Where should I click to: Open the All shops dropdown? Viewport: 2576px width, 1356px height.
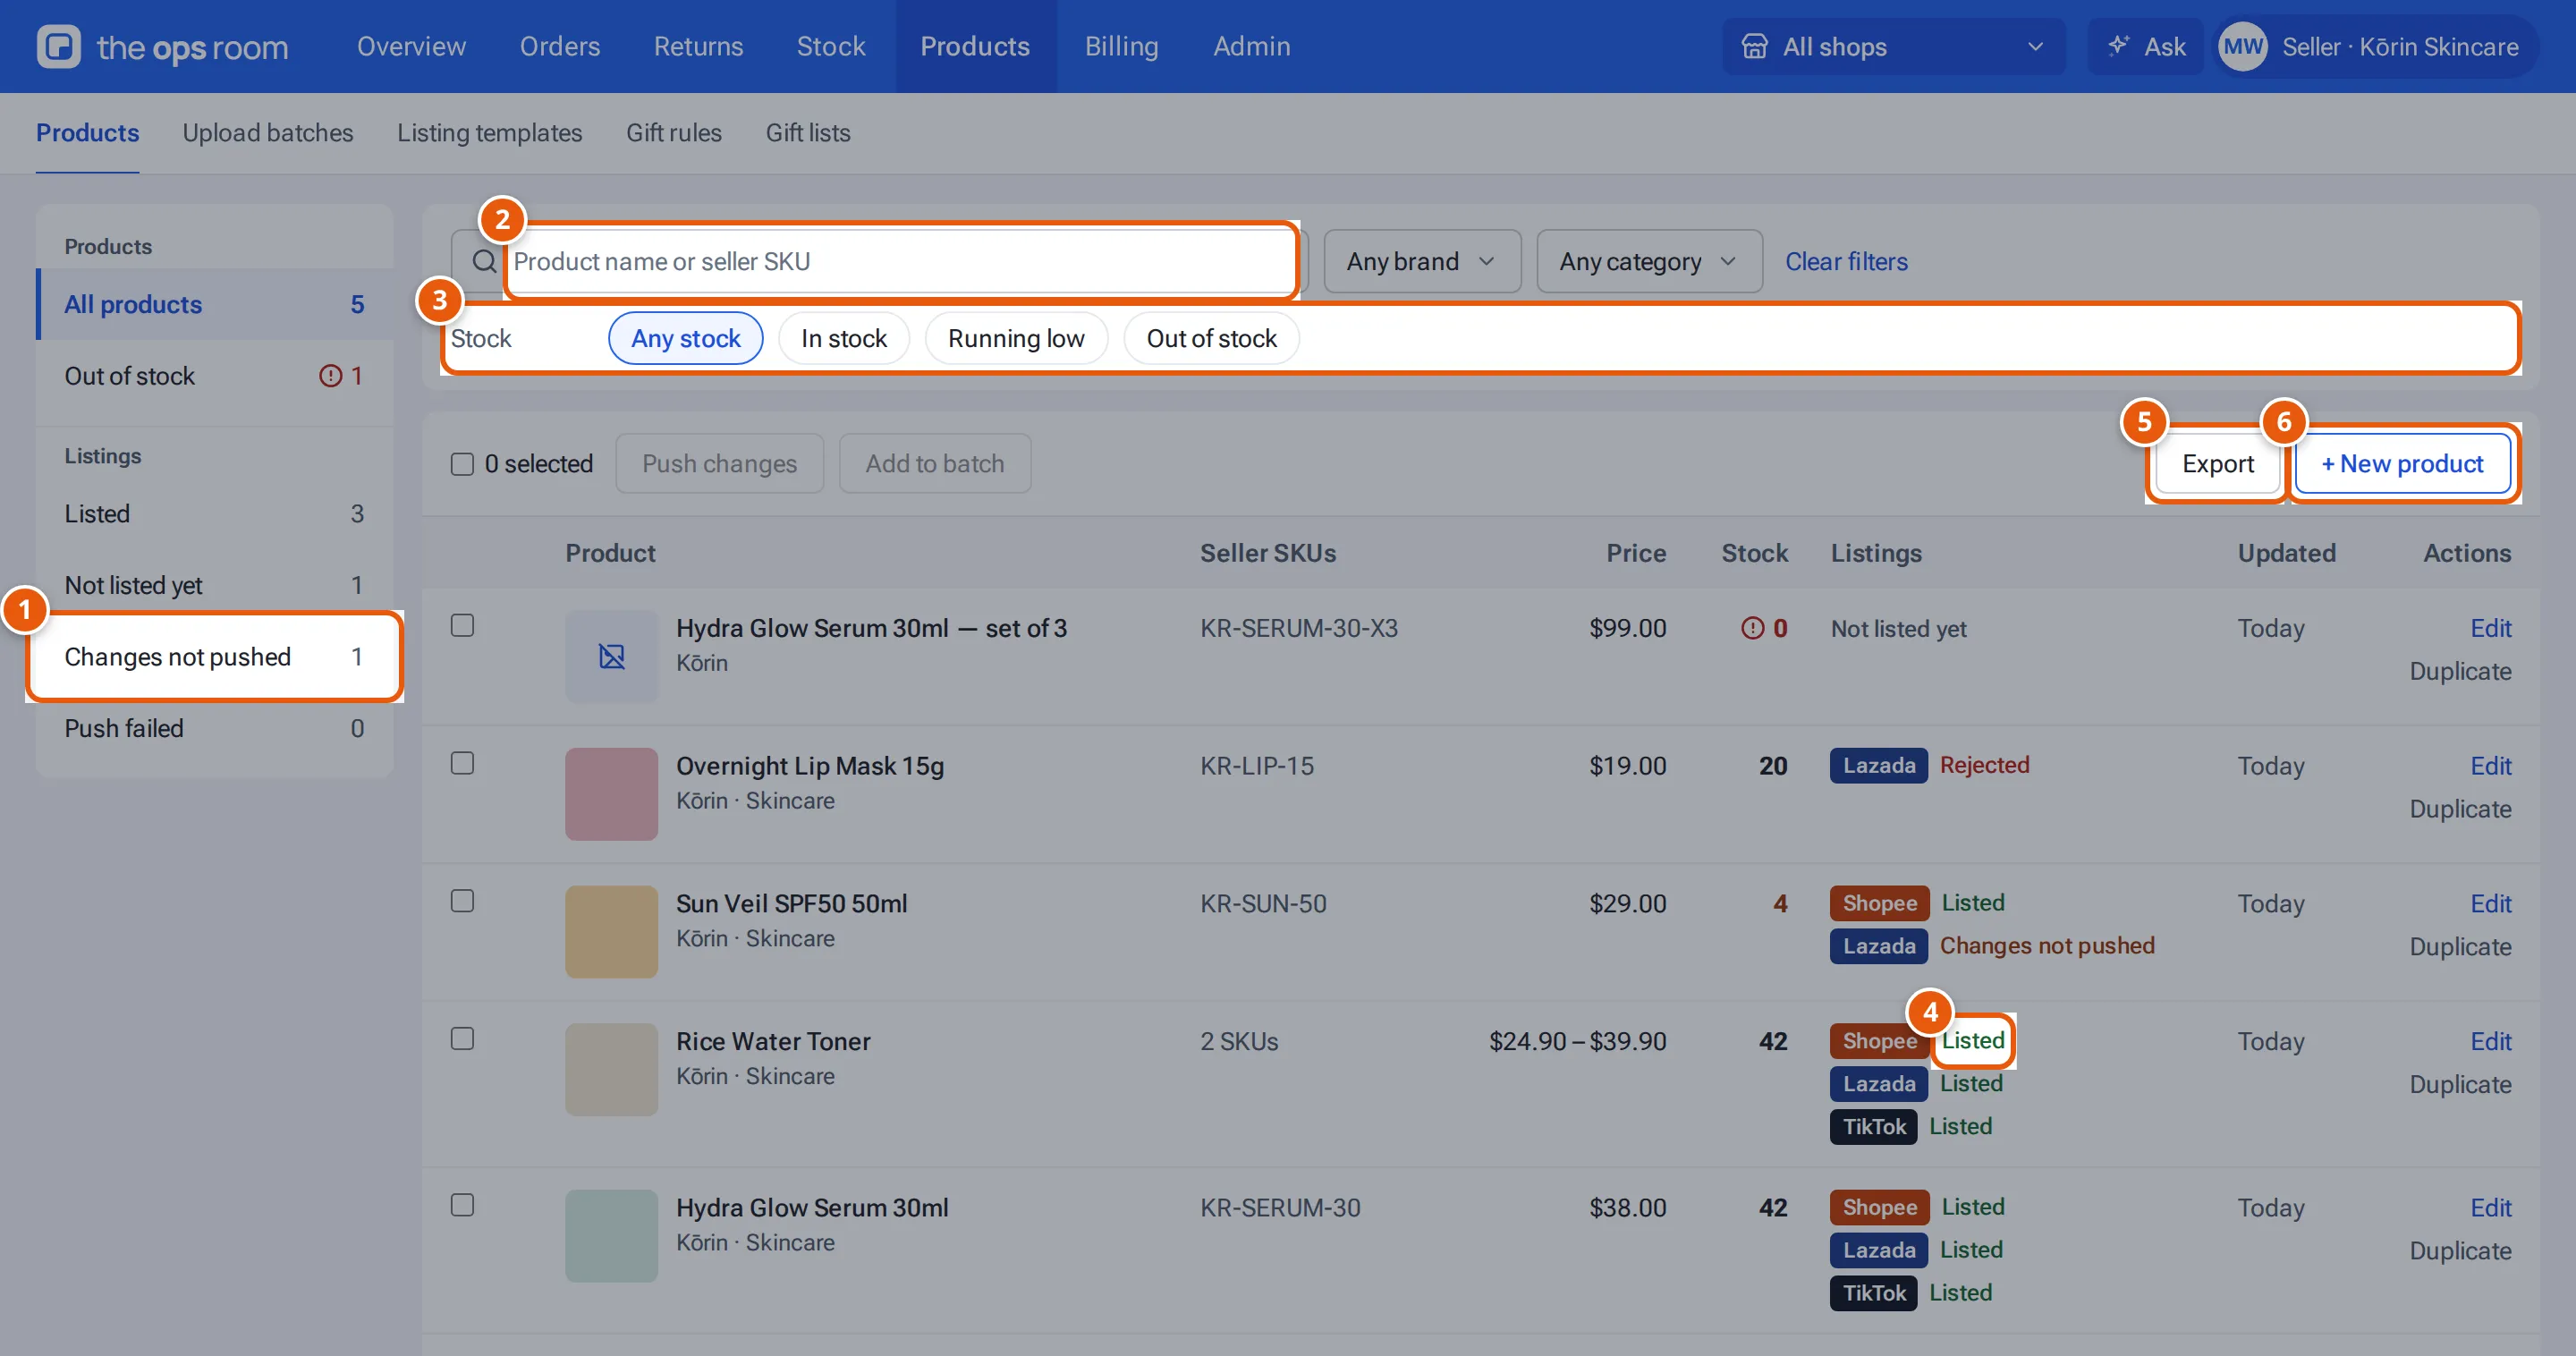tap(1893, 47)
